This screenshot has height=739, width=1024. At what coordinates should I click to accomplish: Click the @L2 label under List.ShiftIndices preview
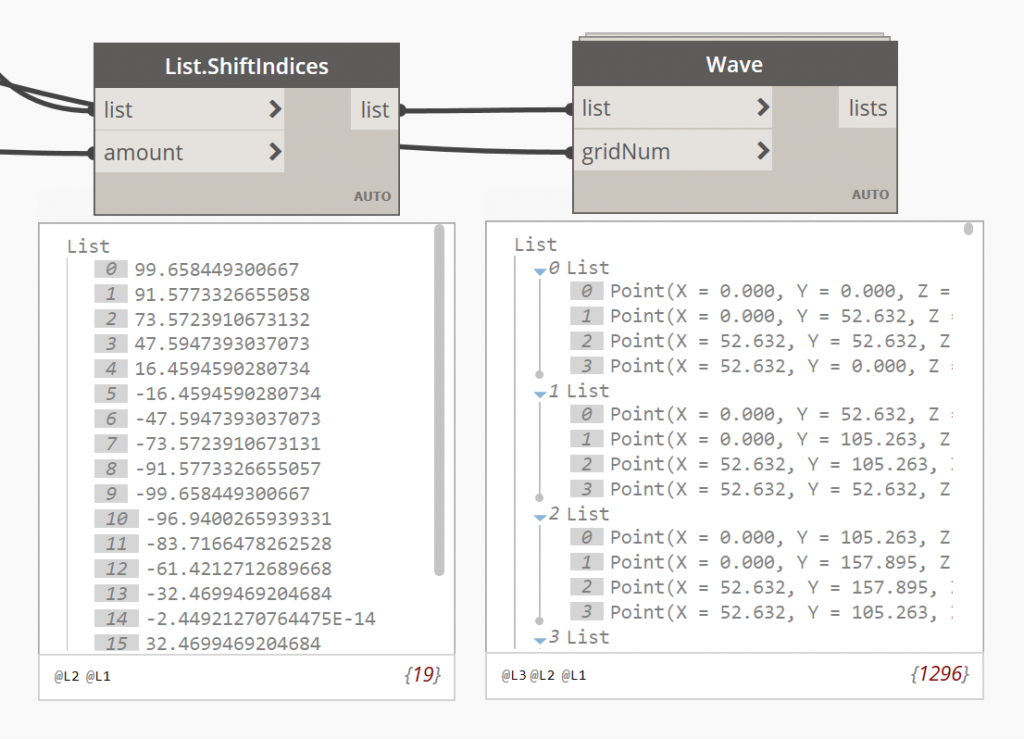(65, 676)
